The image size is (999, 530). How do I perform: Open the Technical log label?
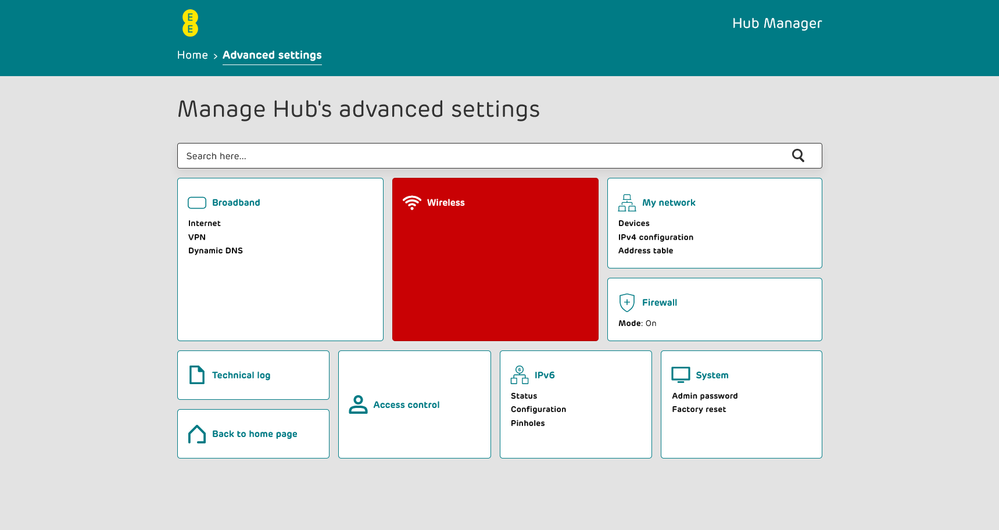click(x=241, y=375)
